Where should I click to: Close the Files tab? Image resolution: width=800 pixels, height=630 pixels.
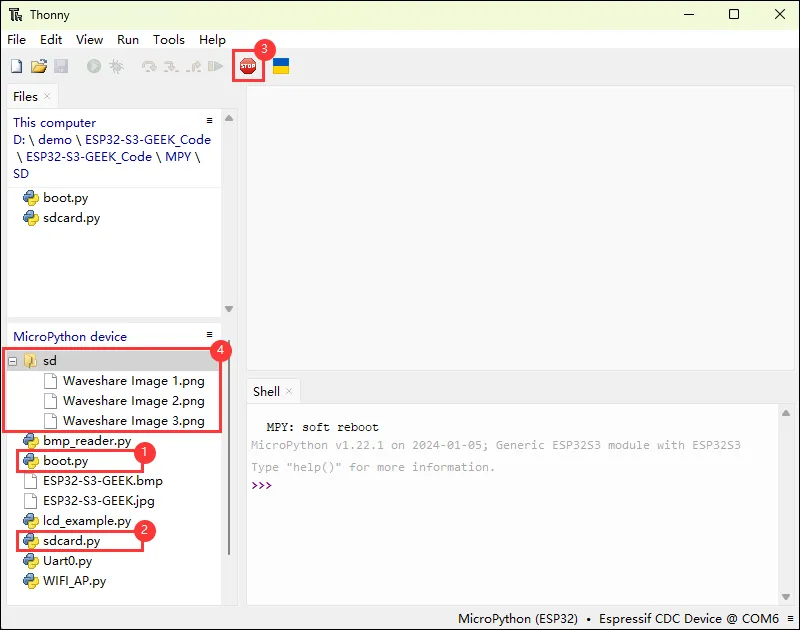47,97
